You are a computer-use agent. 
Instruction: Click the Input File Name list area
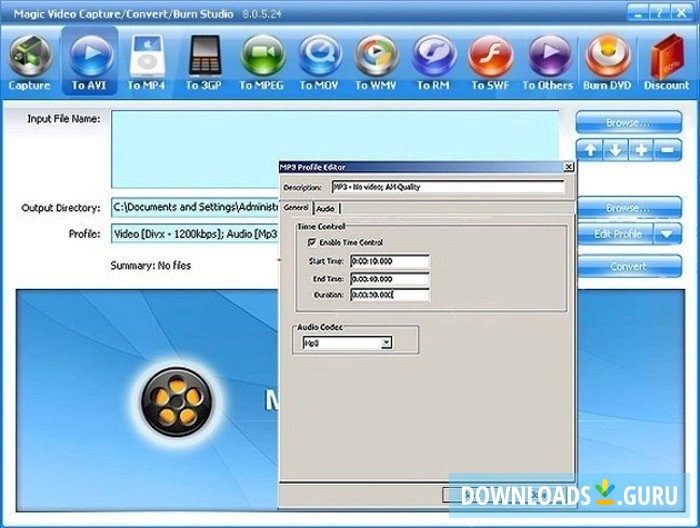(x=335, y=149)
